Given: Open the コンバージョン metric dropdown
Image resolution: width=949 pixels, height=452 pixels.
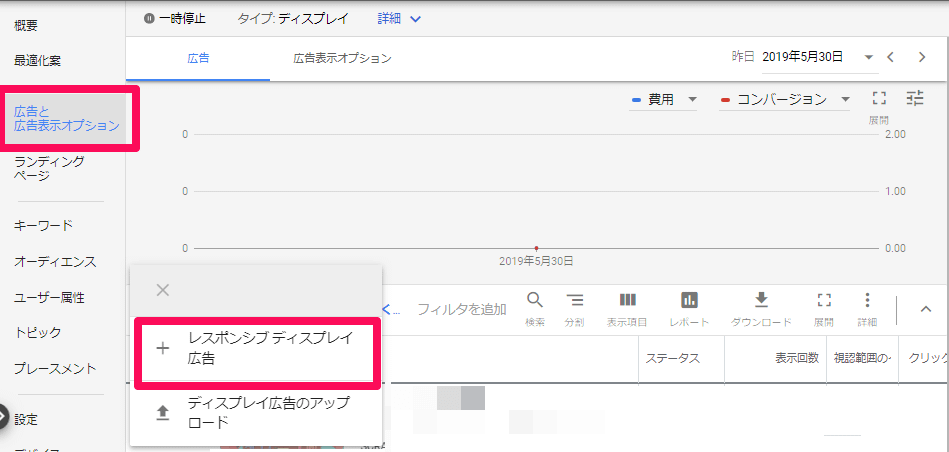Looking at the screenshot, I should (786, 100).
